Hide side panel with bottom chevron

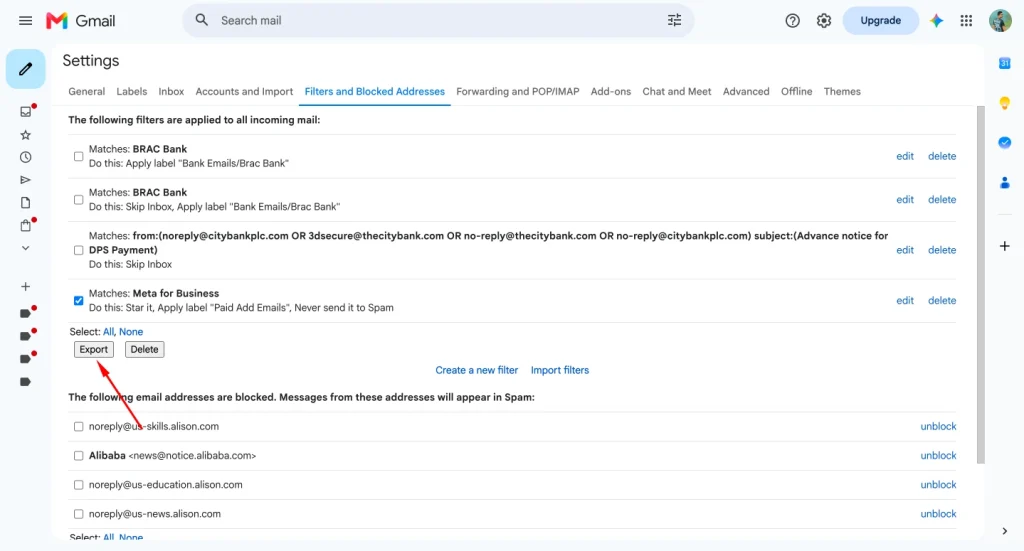pos(1004,531)
